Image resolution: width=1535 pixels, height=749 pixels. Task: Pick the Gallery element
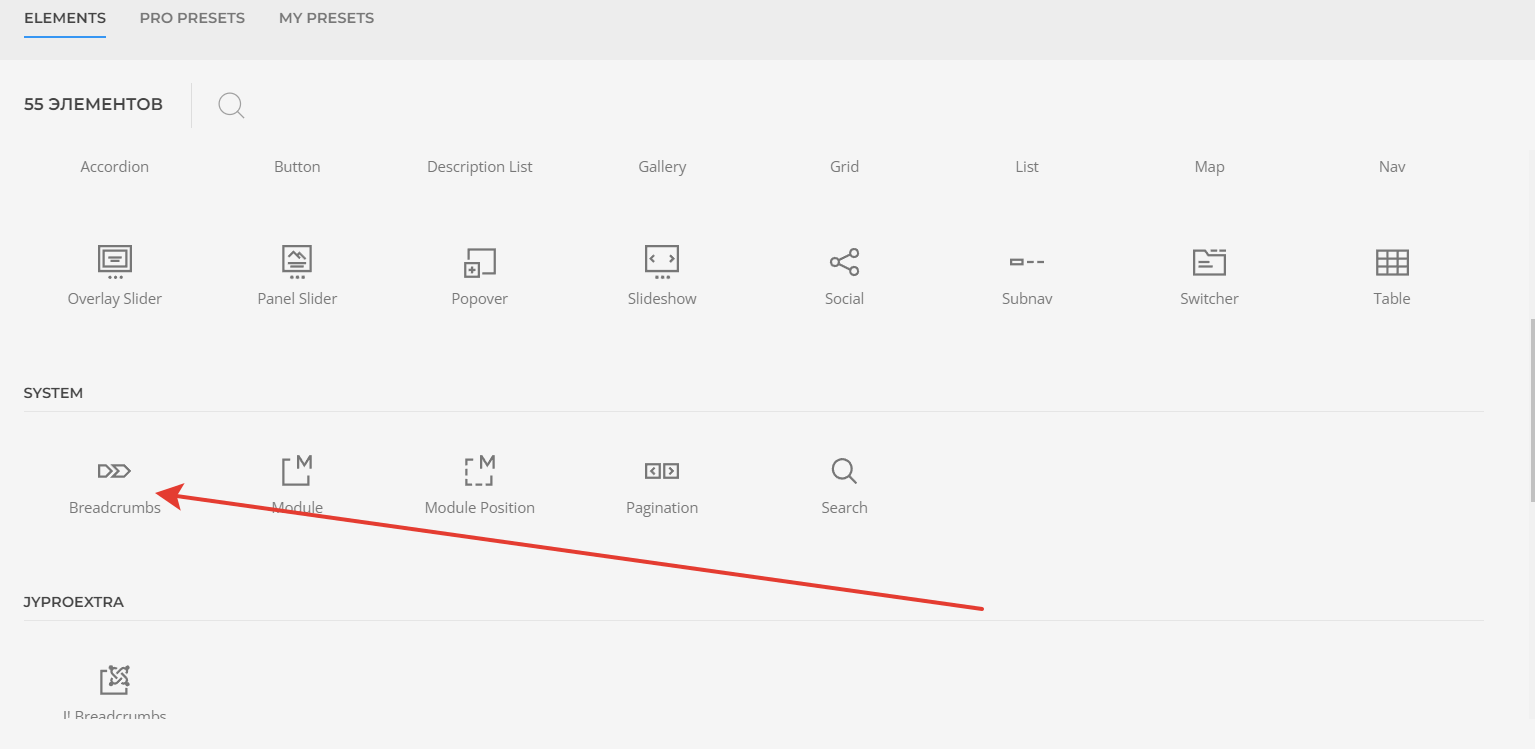[x=662, y=167]
